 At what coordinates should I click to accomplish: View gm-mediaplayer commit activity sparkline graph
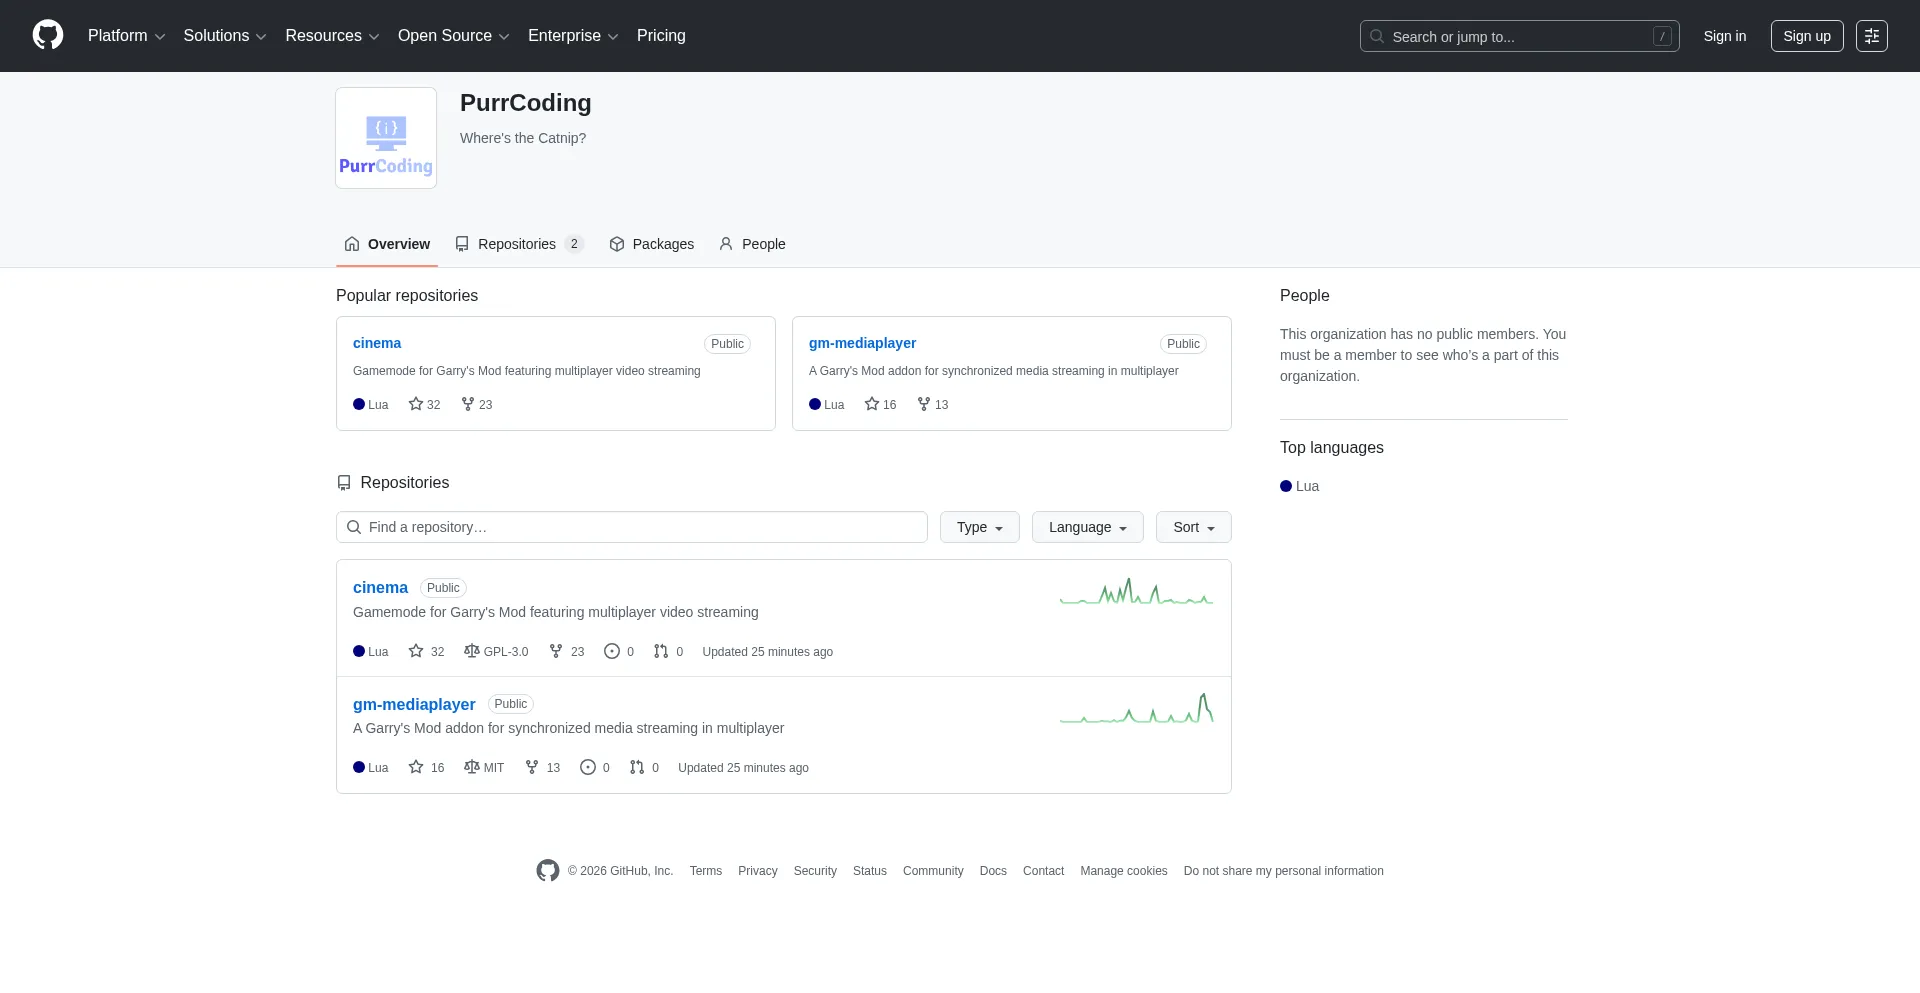pos(1137,708)
